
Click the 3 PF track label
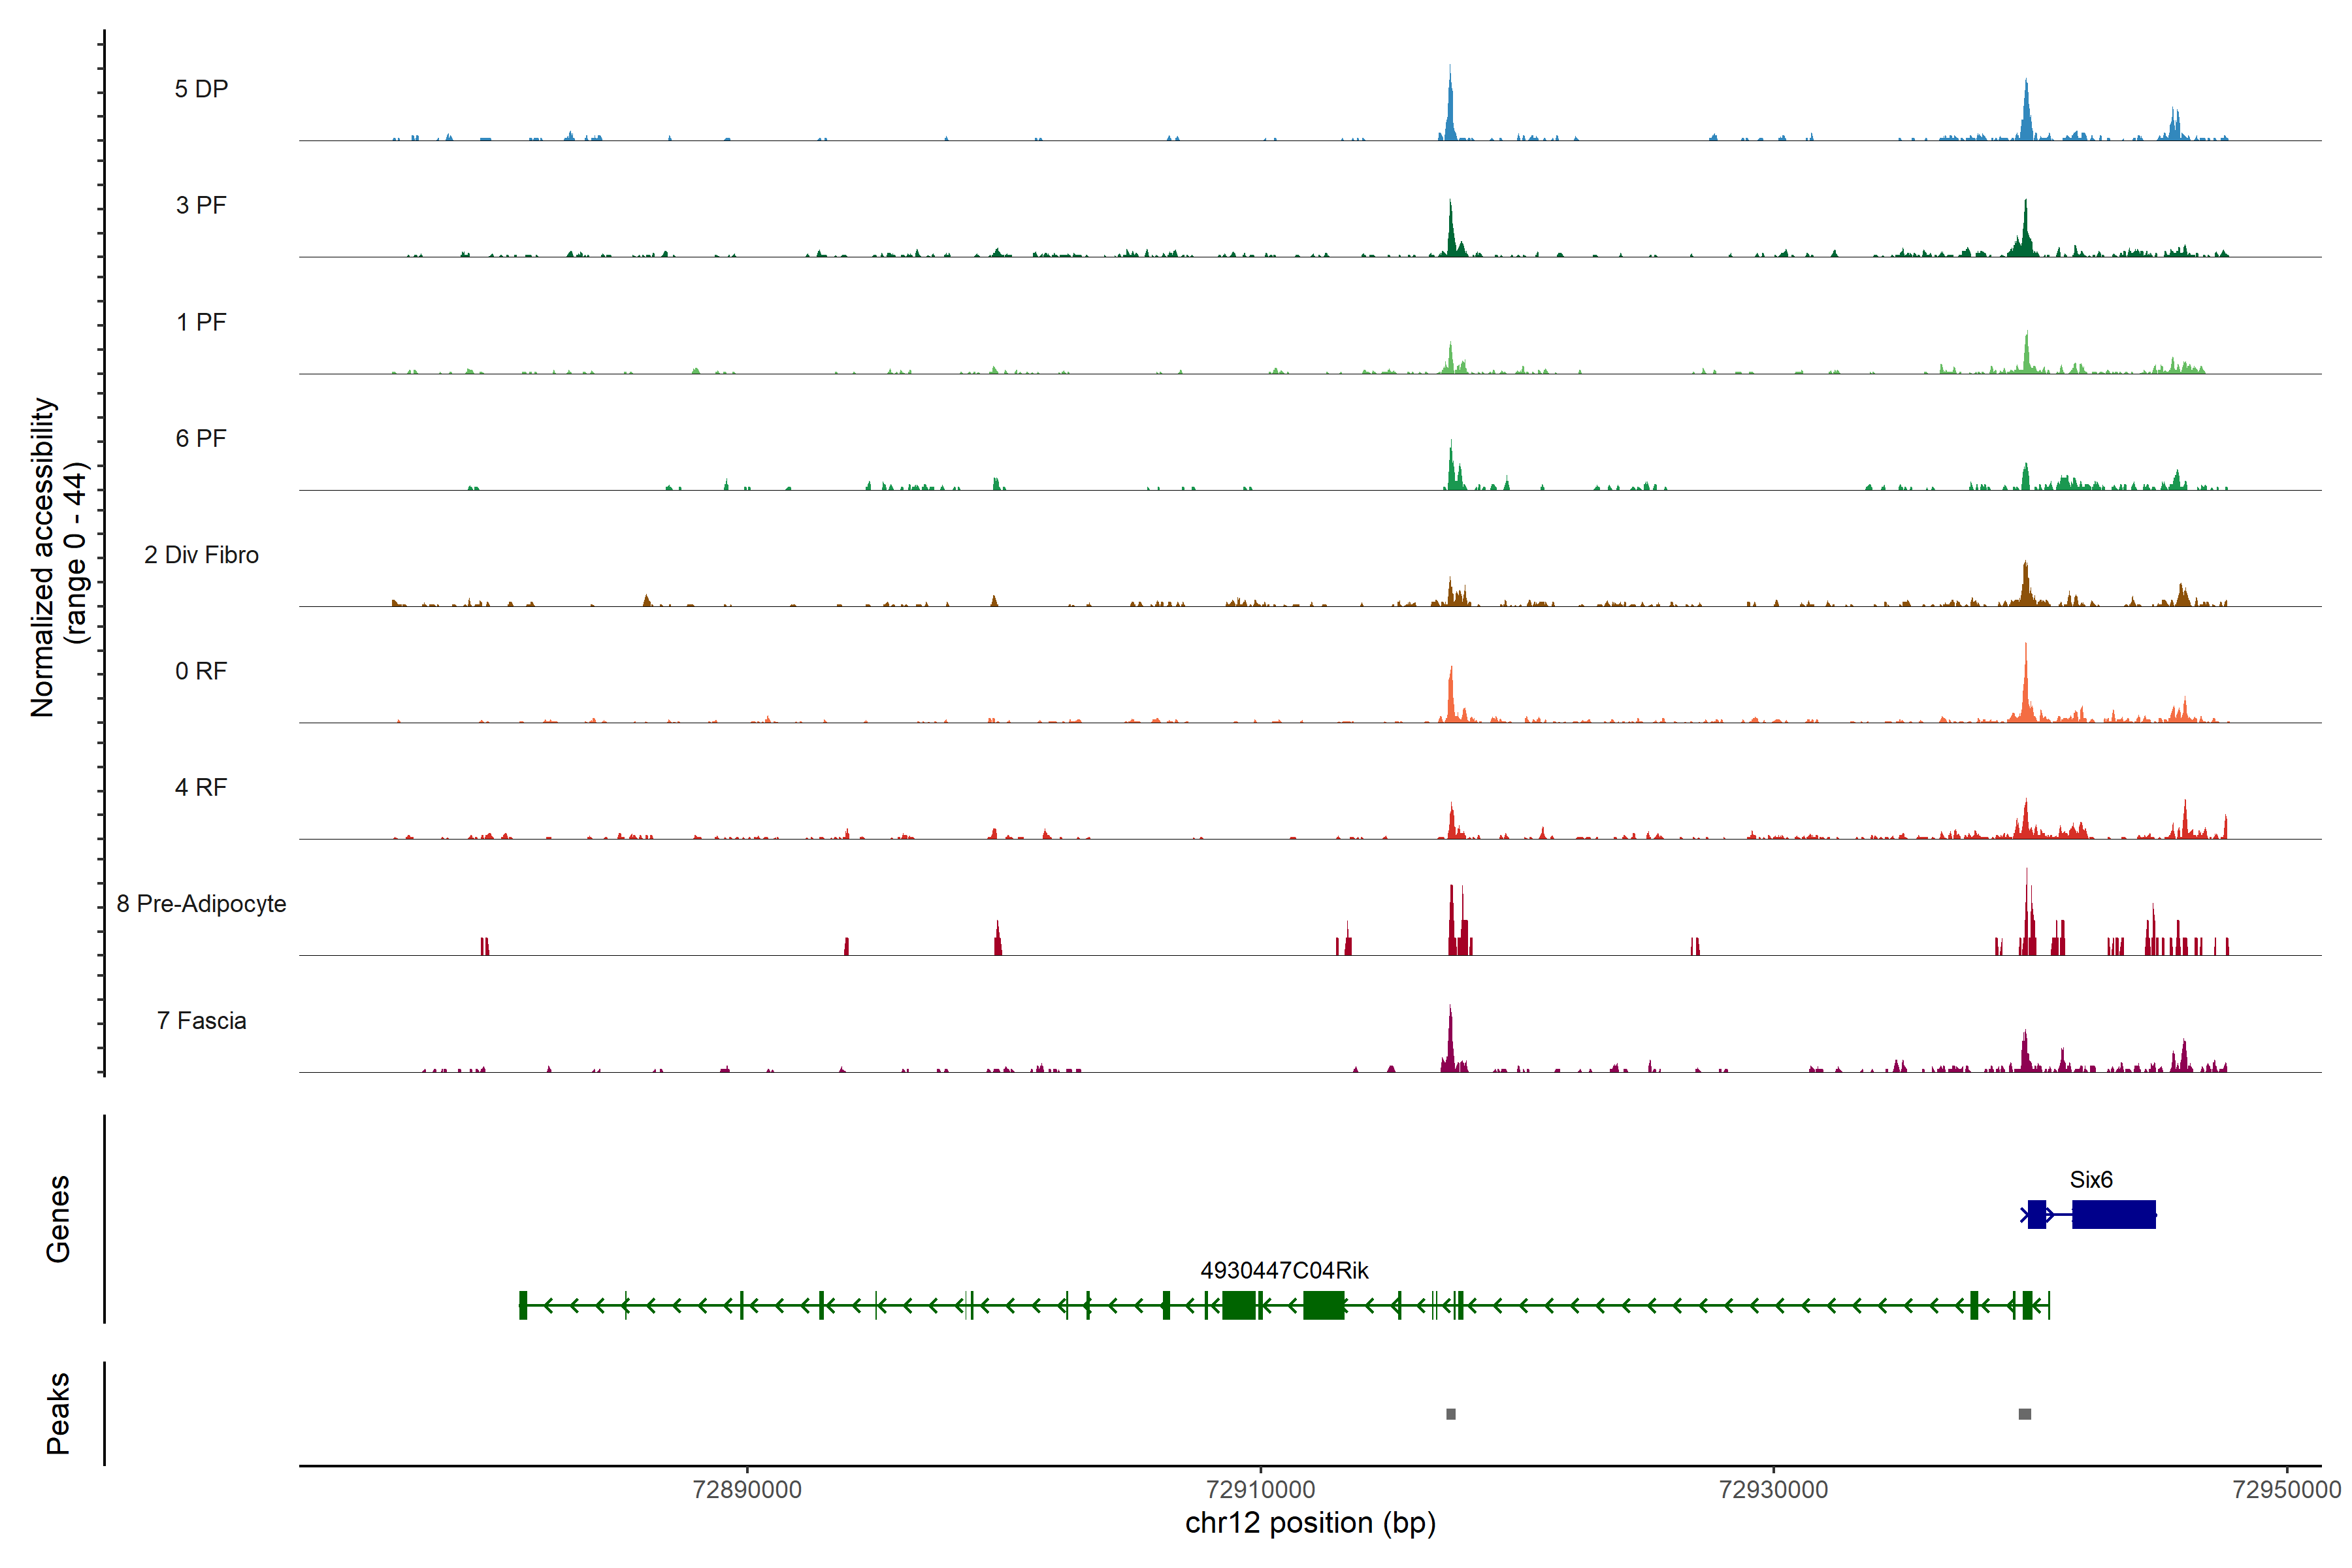(201, 206)
